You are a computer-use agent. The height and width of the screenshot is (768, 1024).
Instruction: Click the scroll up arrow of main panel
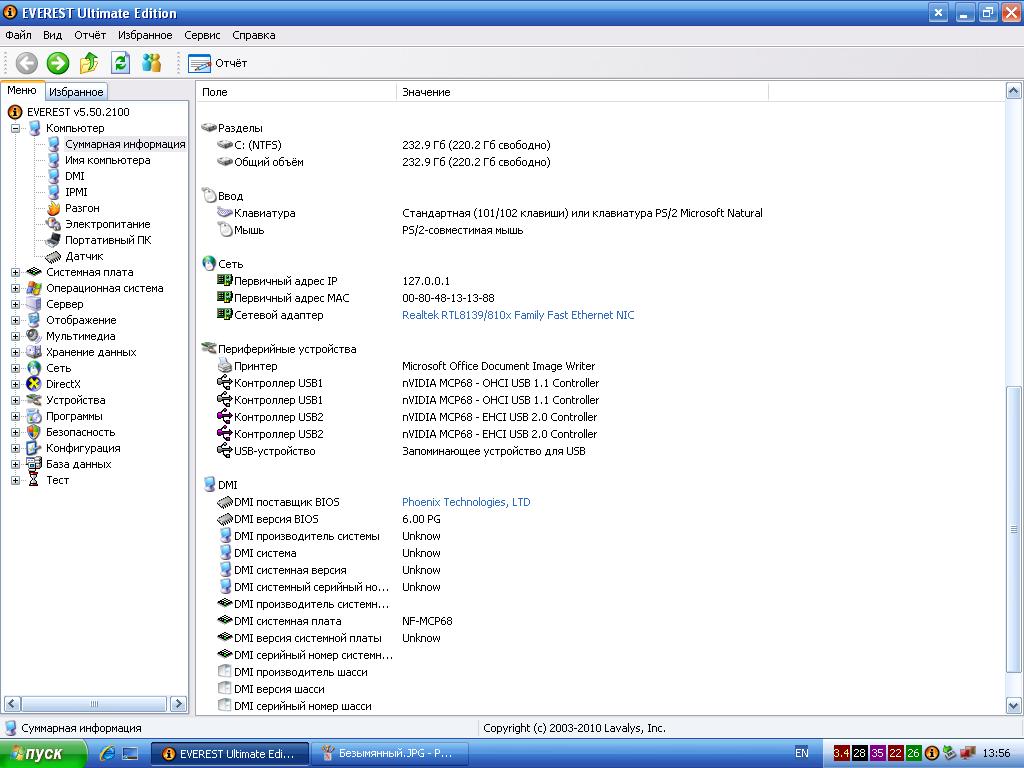pyautogui.click(x=1014, y=91)
